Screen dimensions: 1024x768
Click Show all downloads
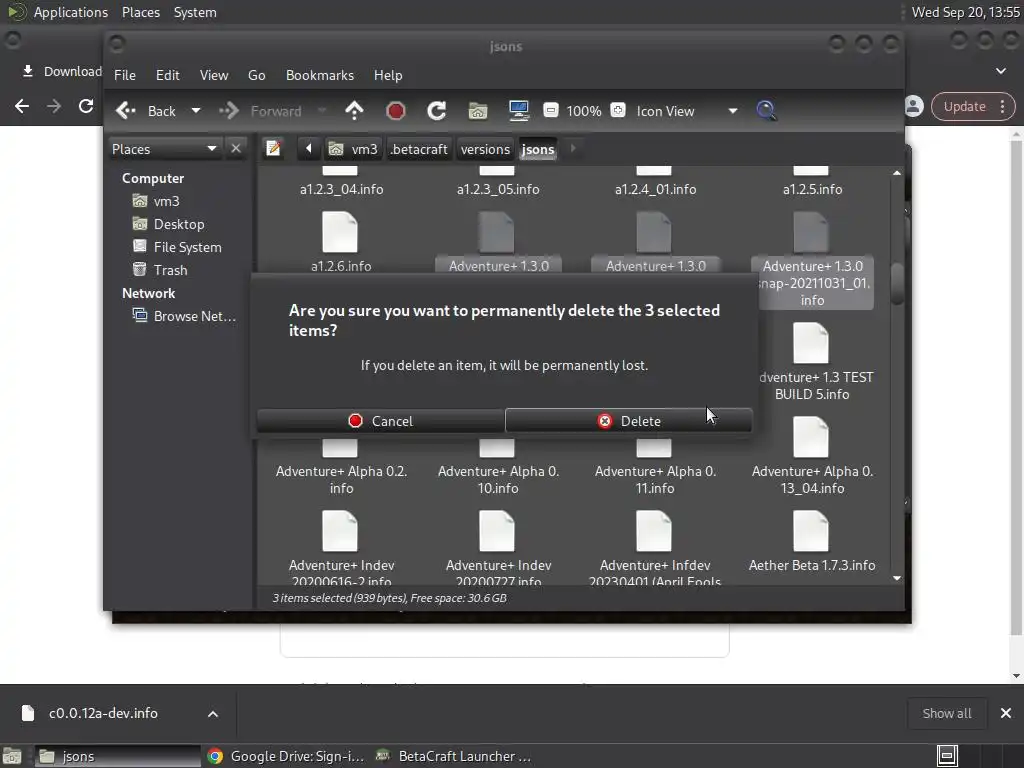point(946,714)
